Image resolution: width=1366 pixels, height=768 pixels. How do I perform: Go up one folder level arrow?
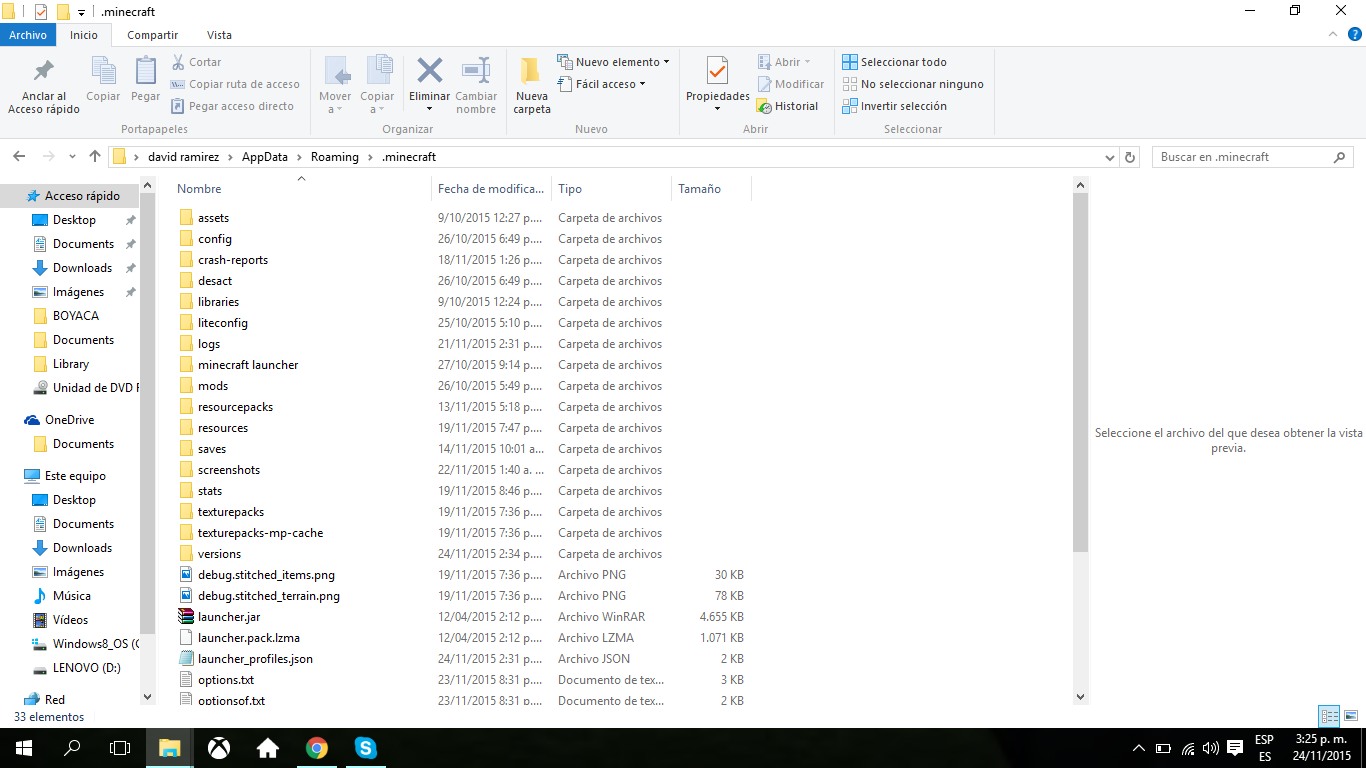coord(95,157)
